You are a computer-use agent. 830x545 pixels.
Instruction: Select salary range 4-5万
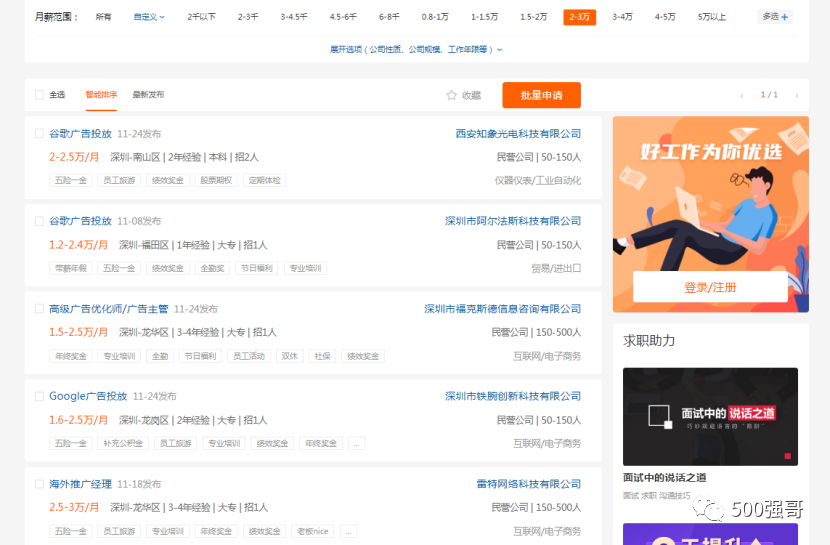point(665,17)
